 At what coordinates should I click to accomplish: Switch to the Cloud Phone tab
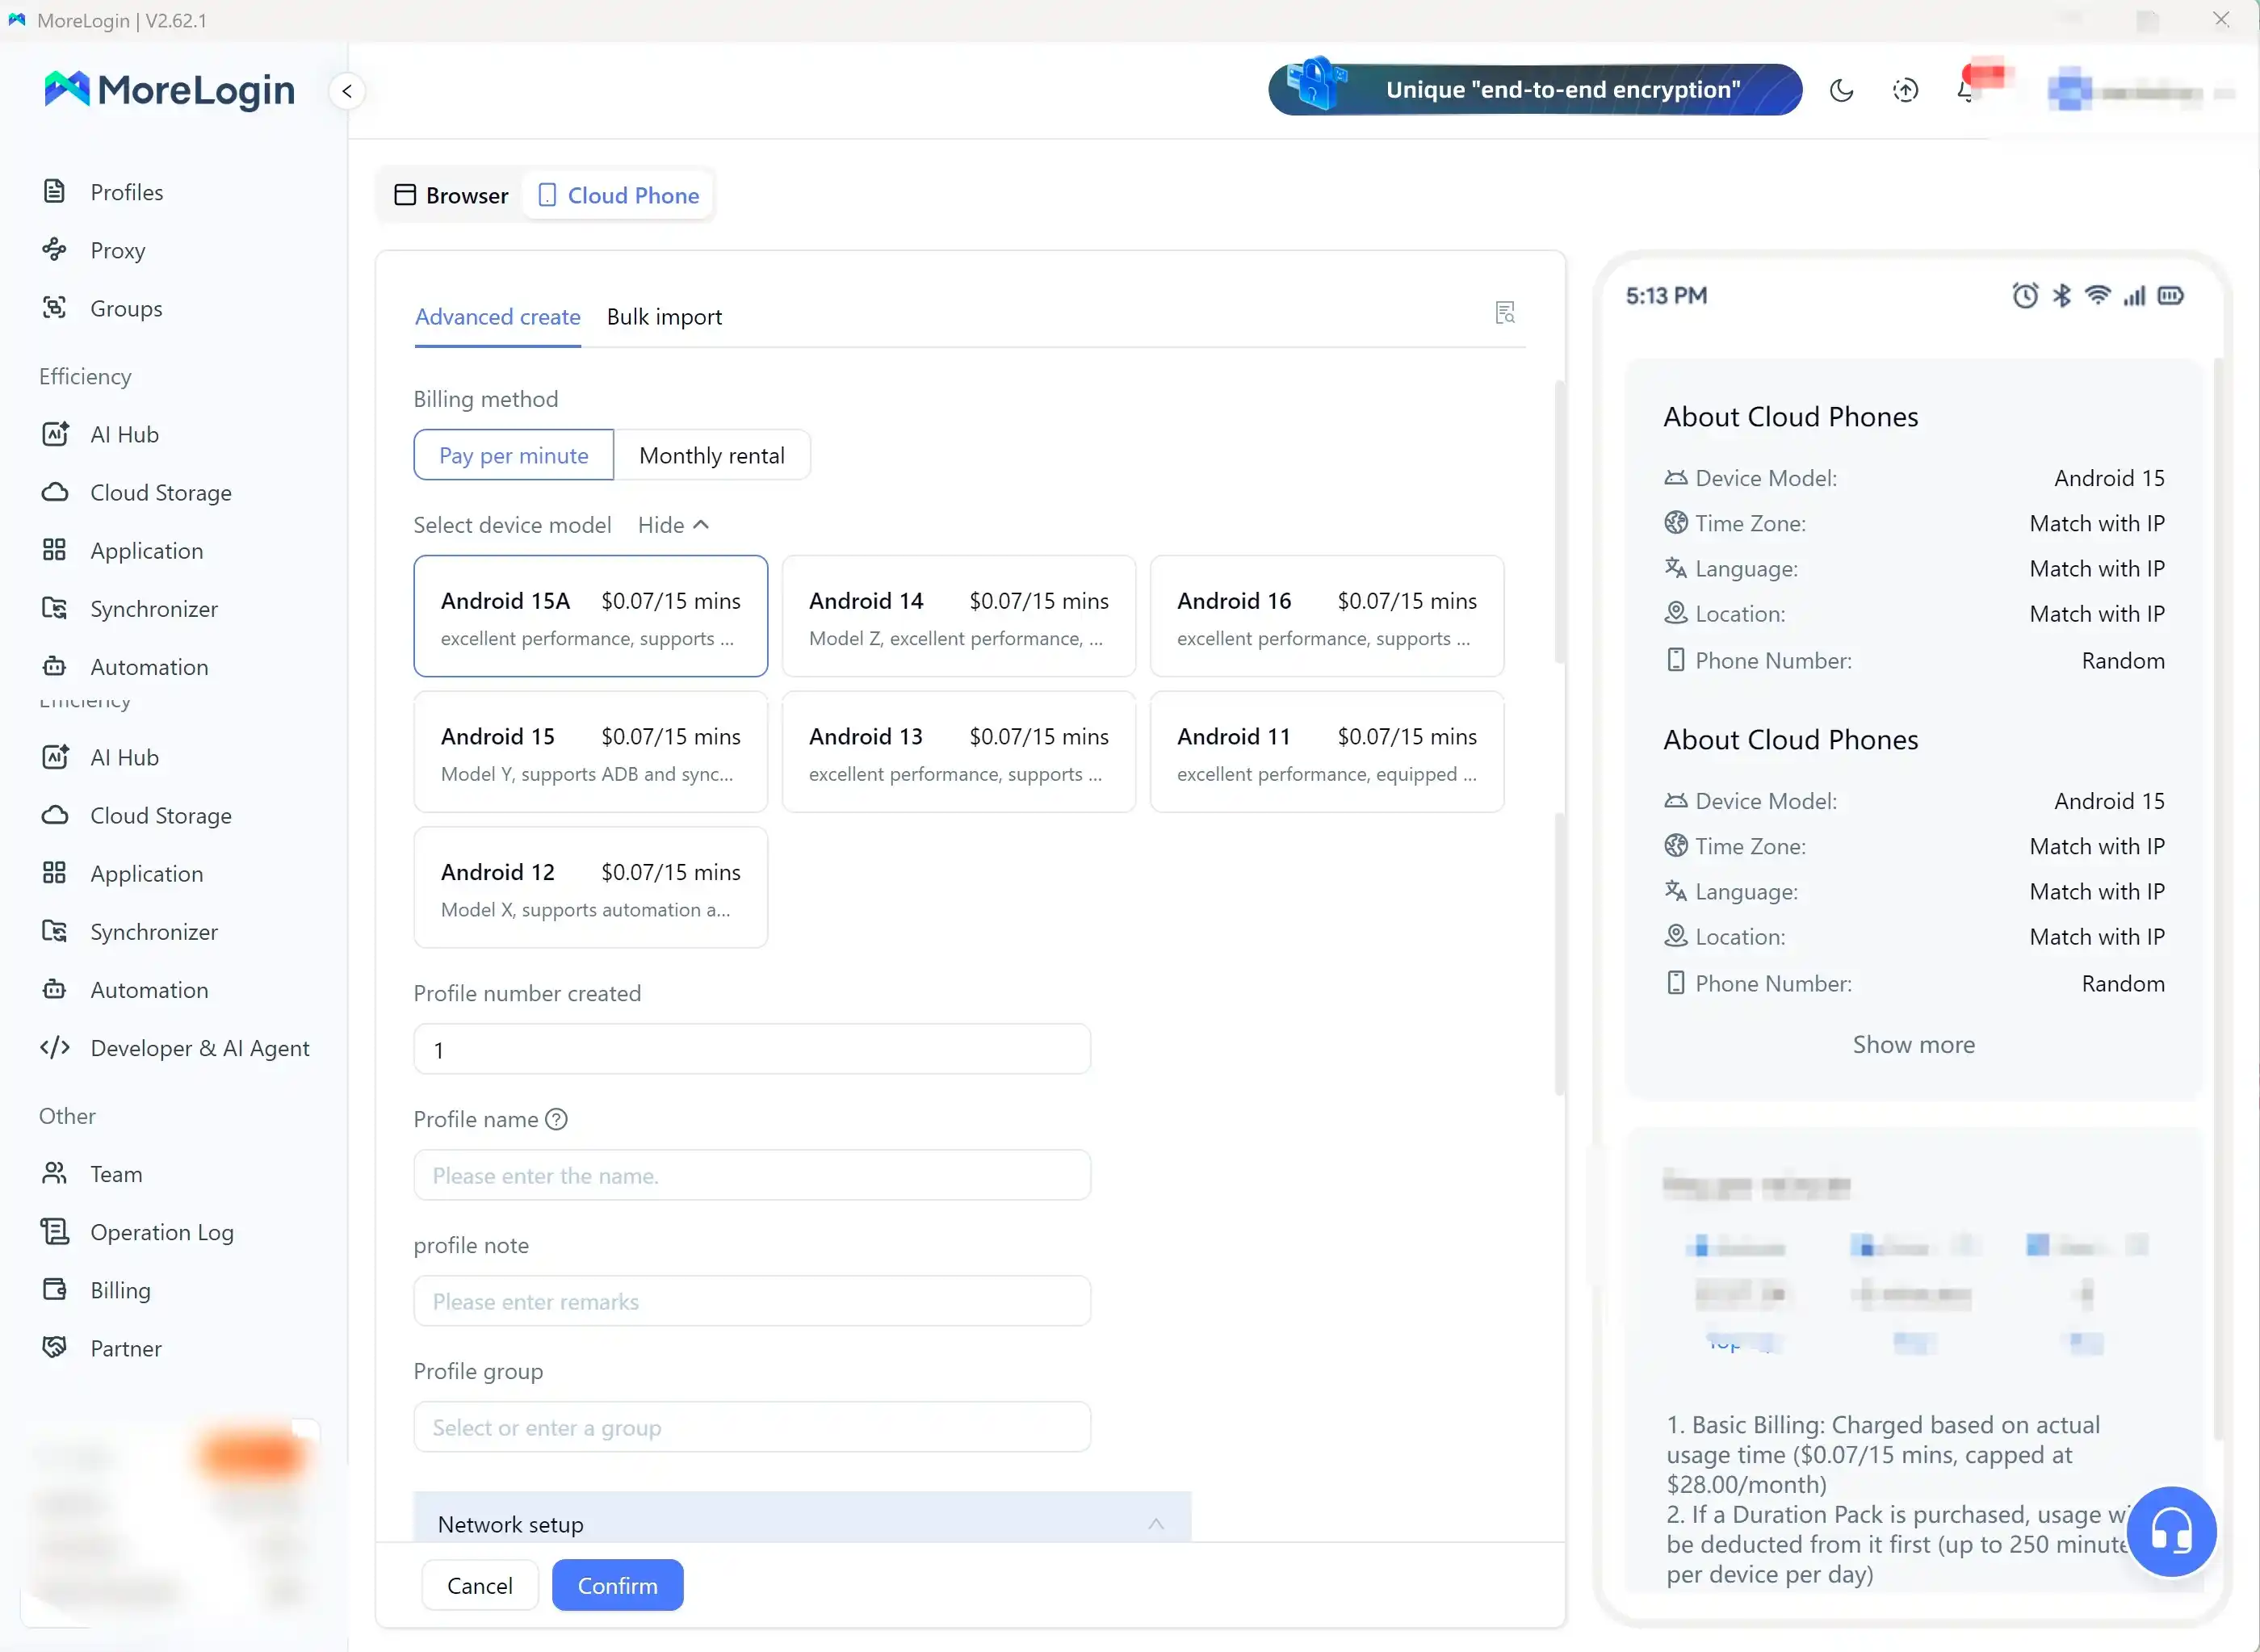coord(619,195)
